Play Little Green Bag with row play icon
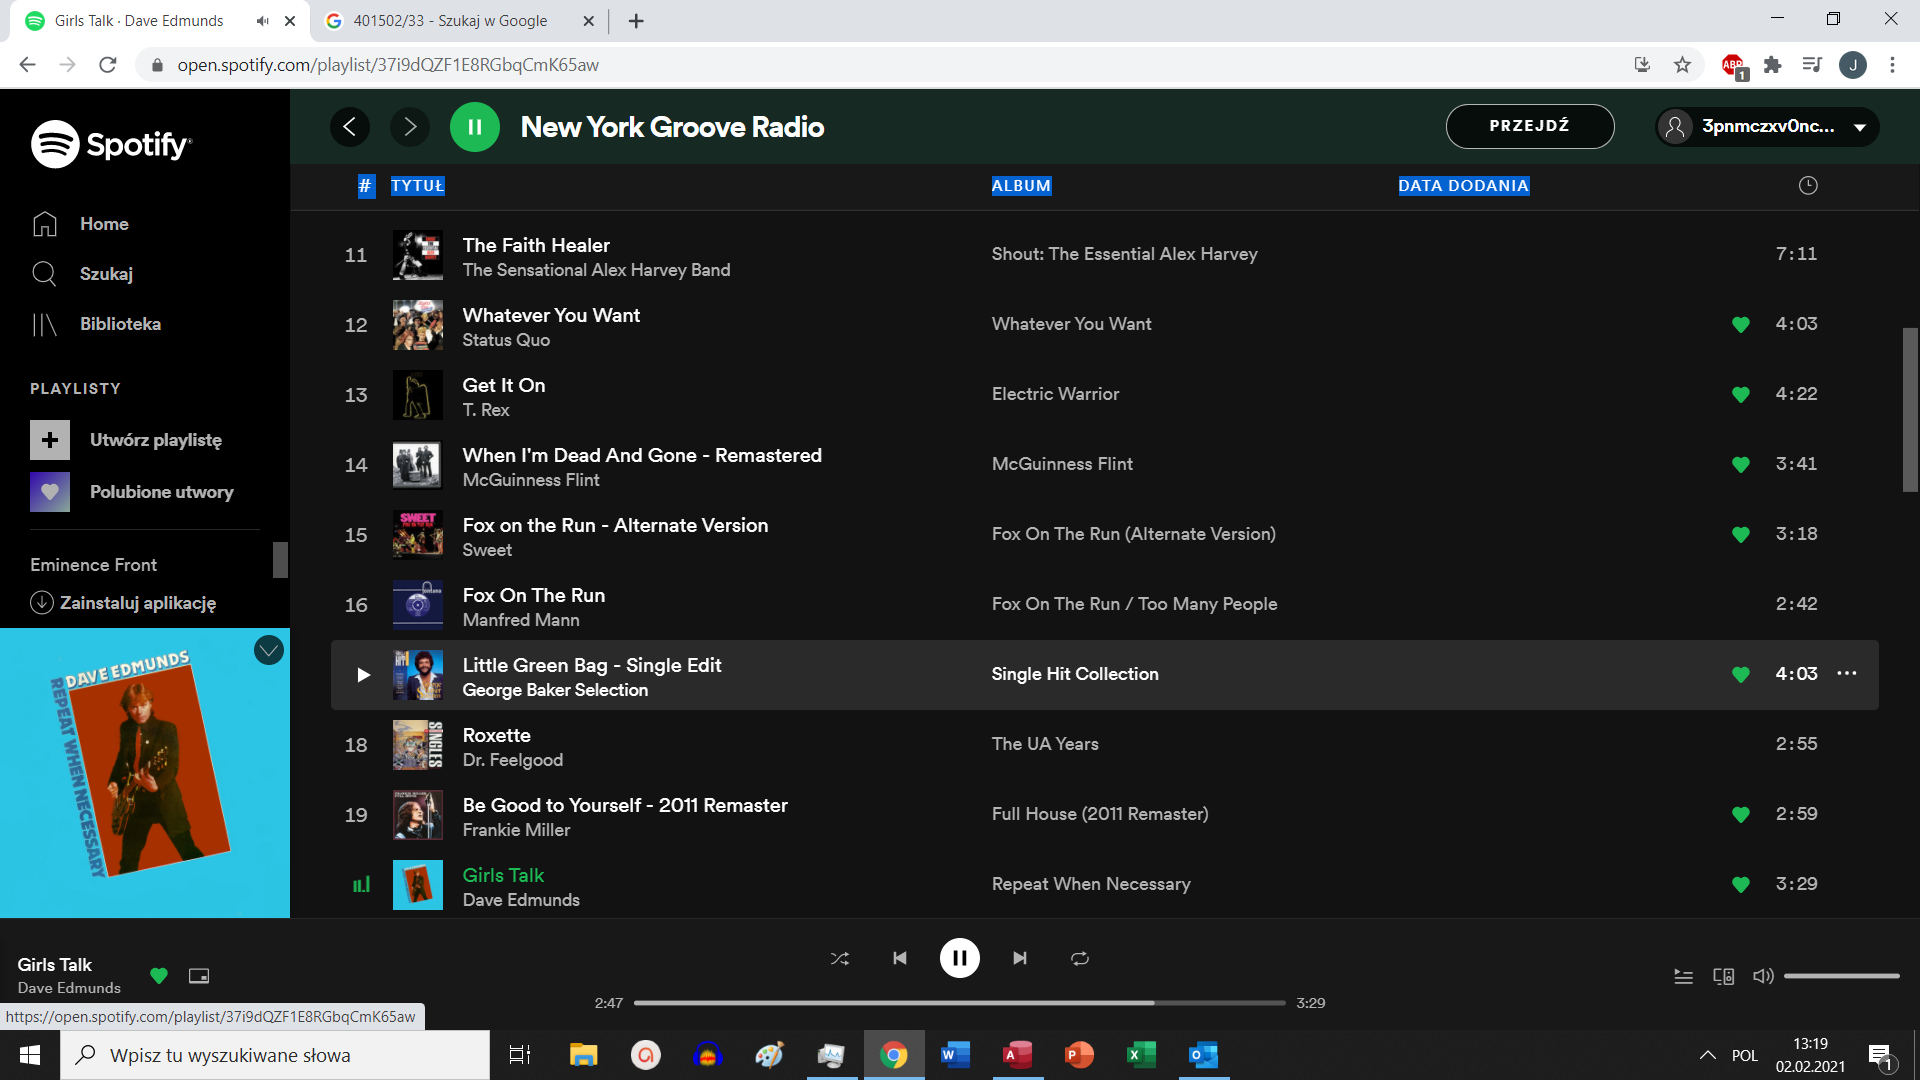 click(x=363, y=675)
